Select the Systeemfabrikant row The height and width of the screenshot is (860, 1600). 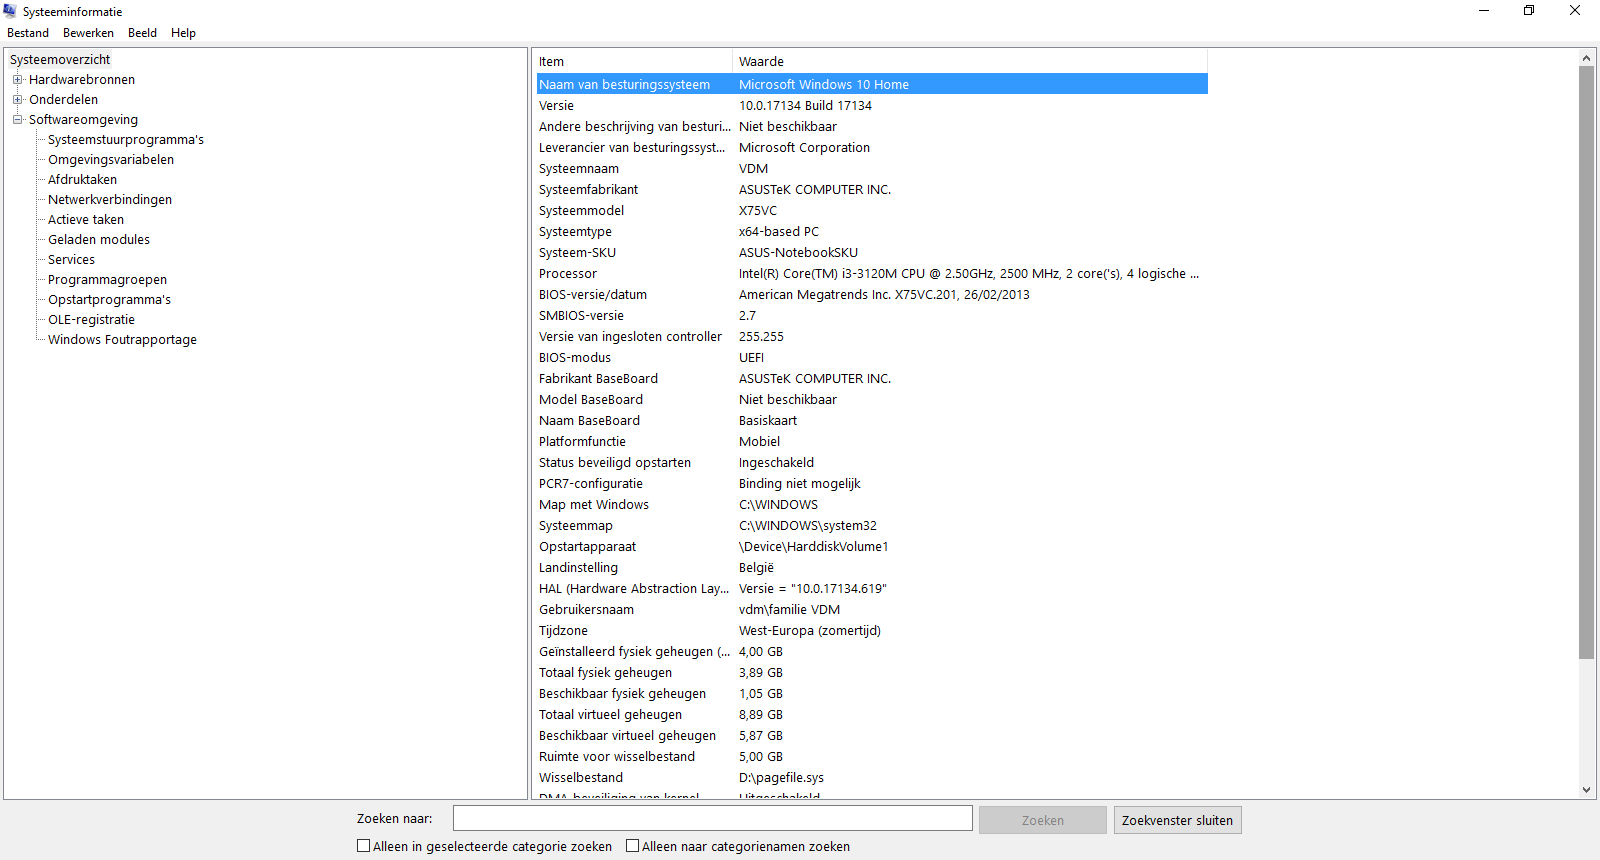[x=872, y=190]
